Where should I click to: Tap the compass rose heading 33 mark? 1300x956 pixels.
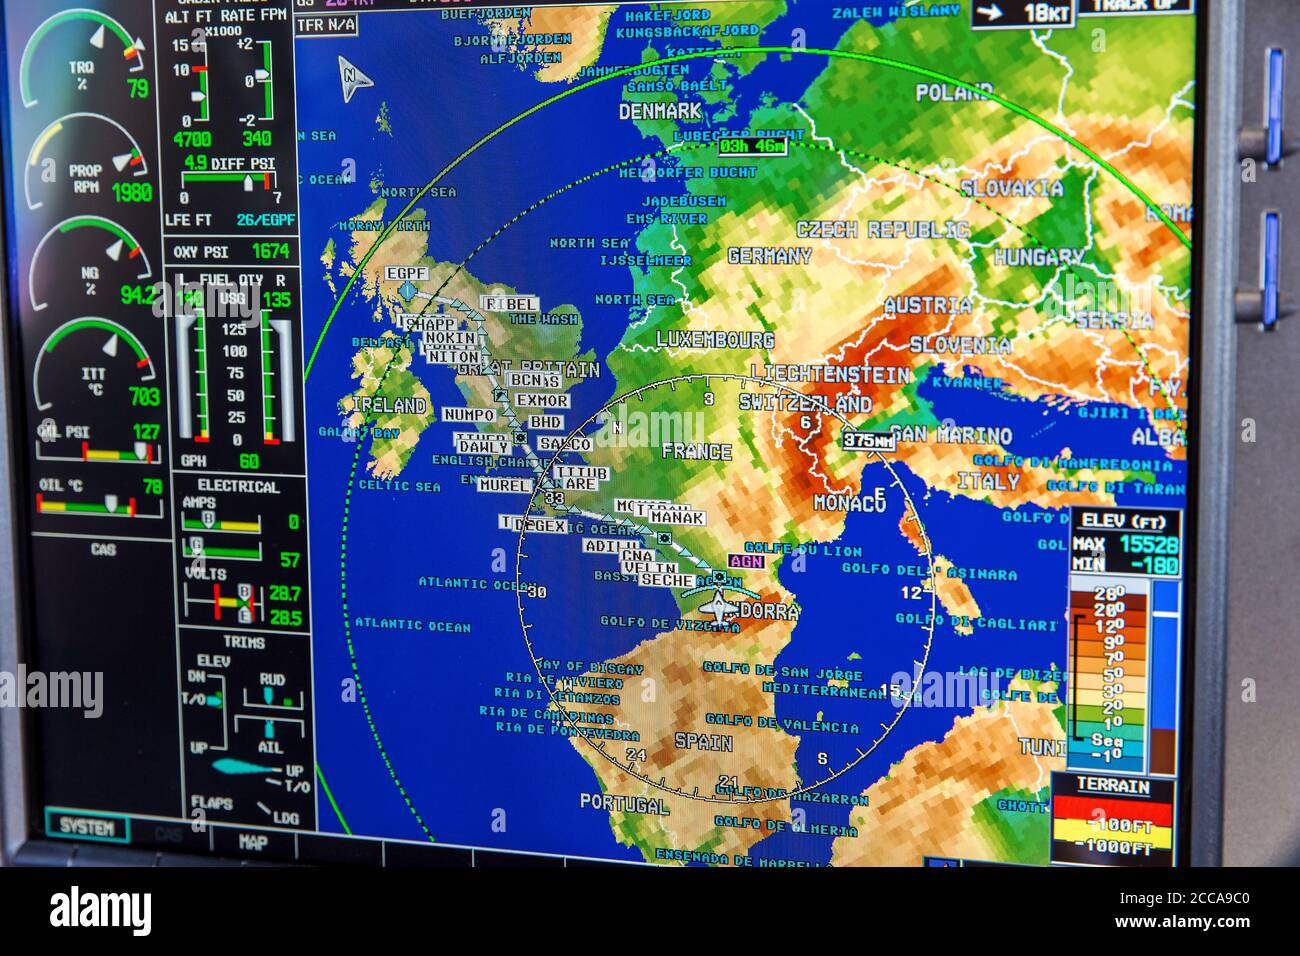555,497
